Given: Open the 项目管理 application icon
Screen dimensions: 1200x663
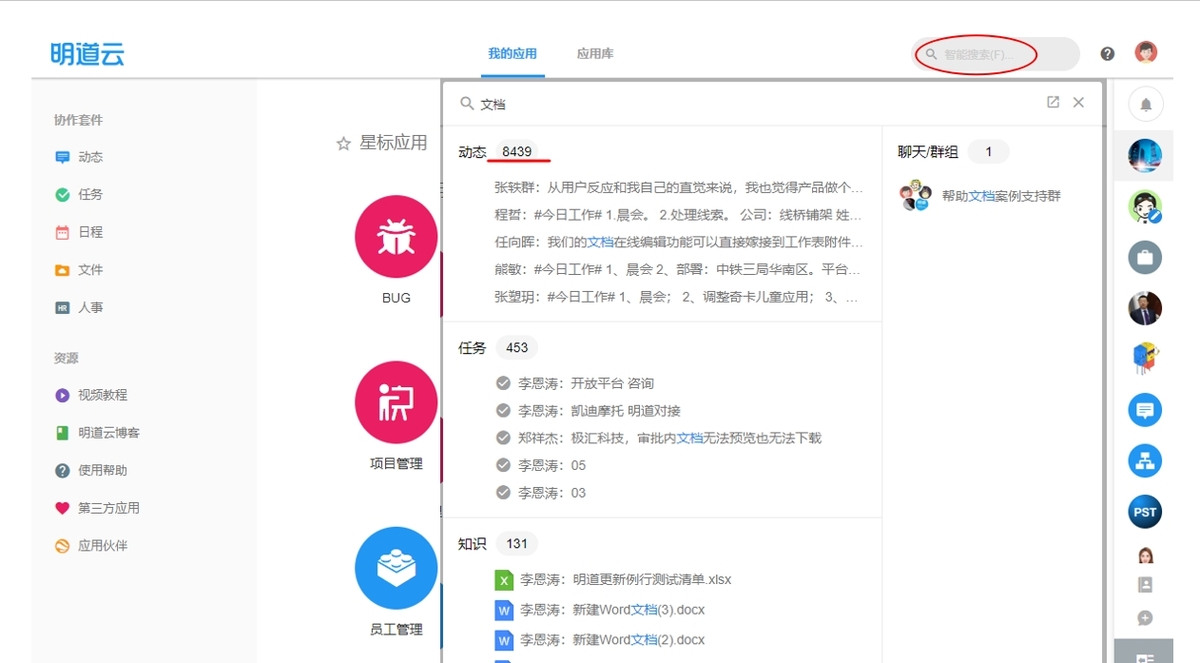Looking at the screenshot, I should pos(396,403).
